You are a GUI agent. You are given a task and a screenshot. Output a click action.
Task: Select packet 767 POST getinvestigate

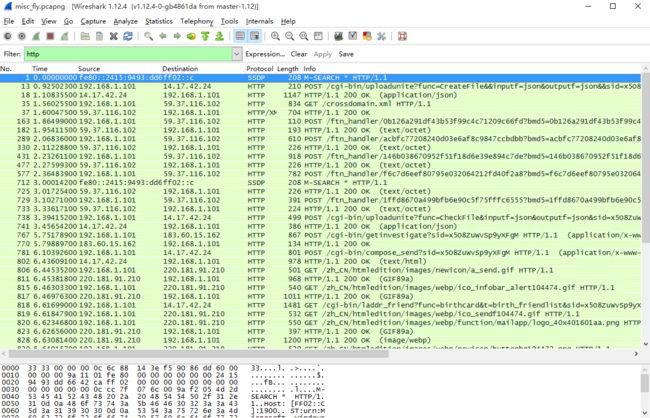320,235
